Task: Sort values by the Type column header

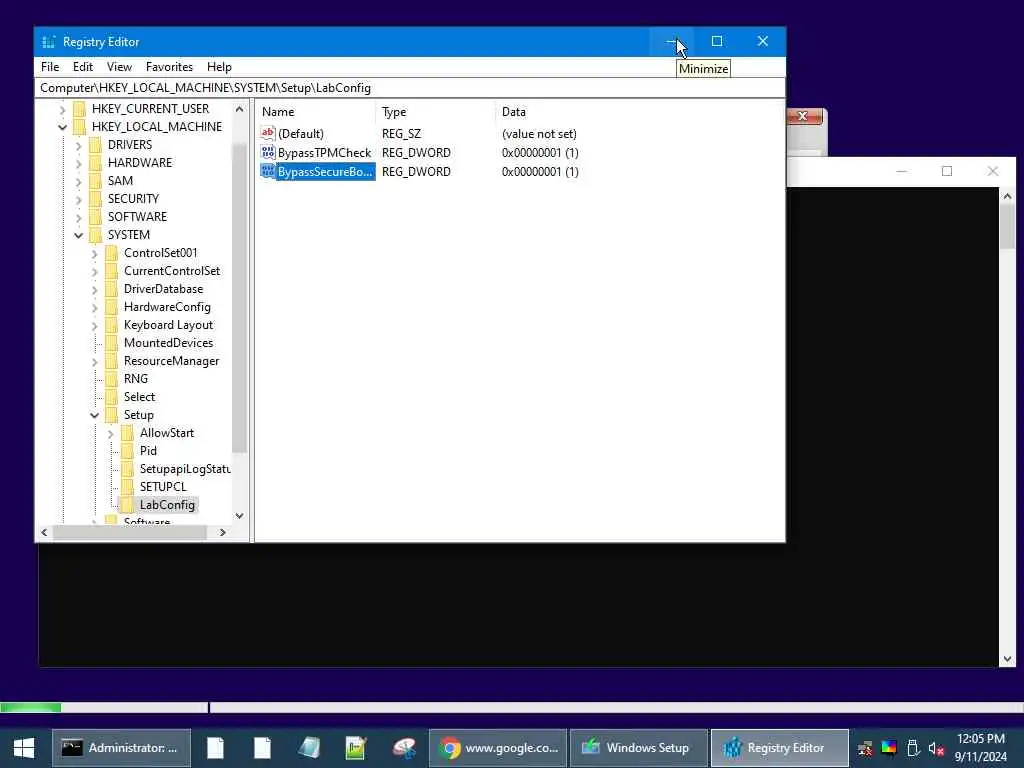Action: pos(436,112)
